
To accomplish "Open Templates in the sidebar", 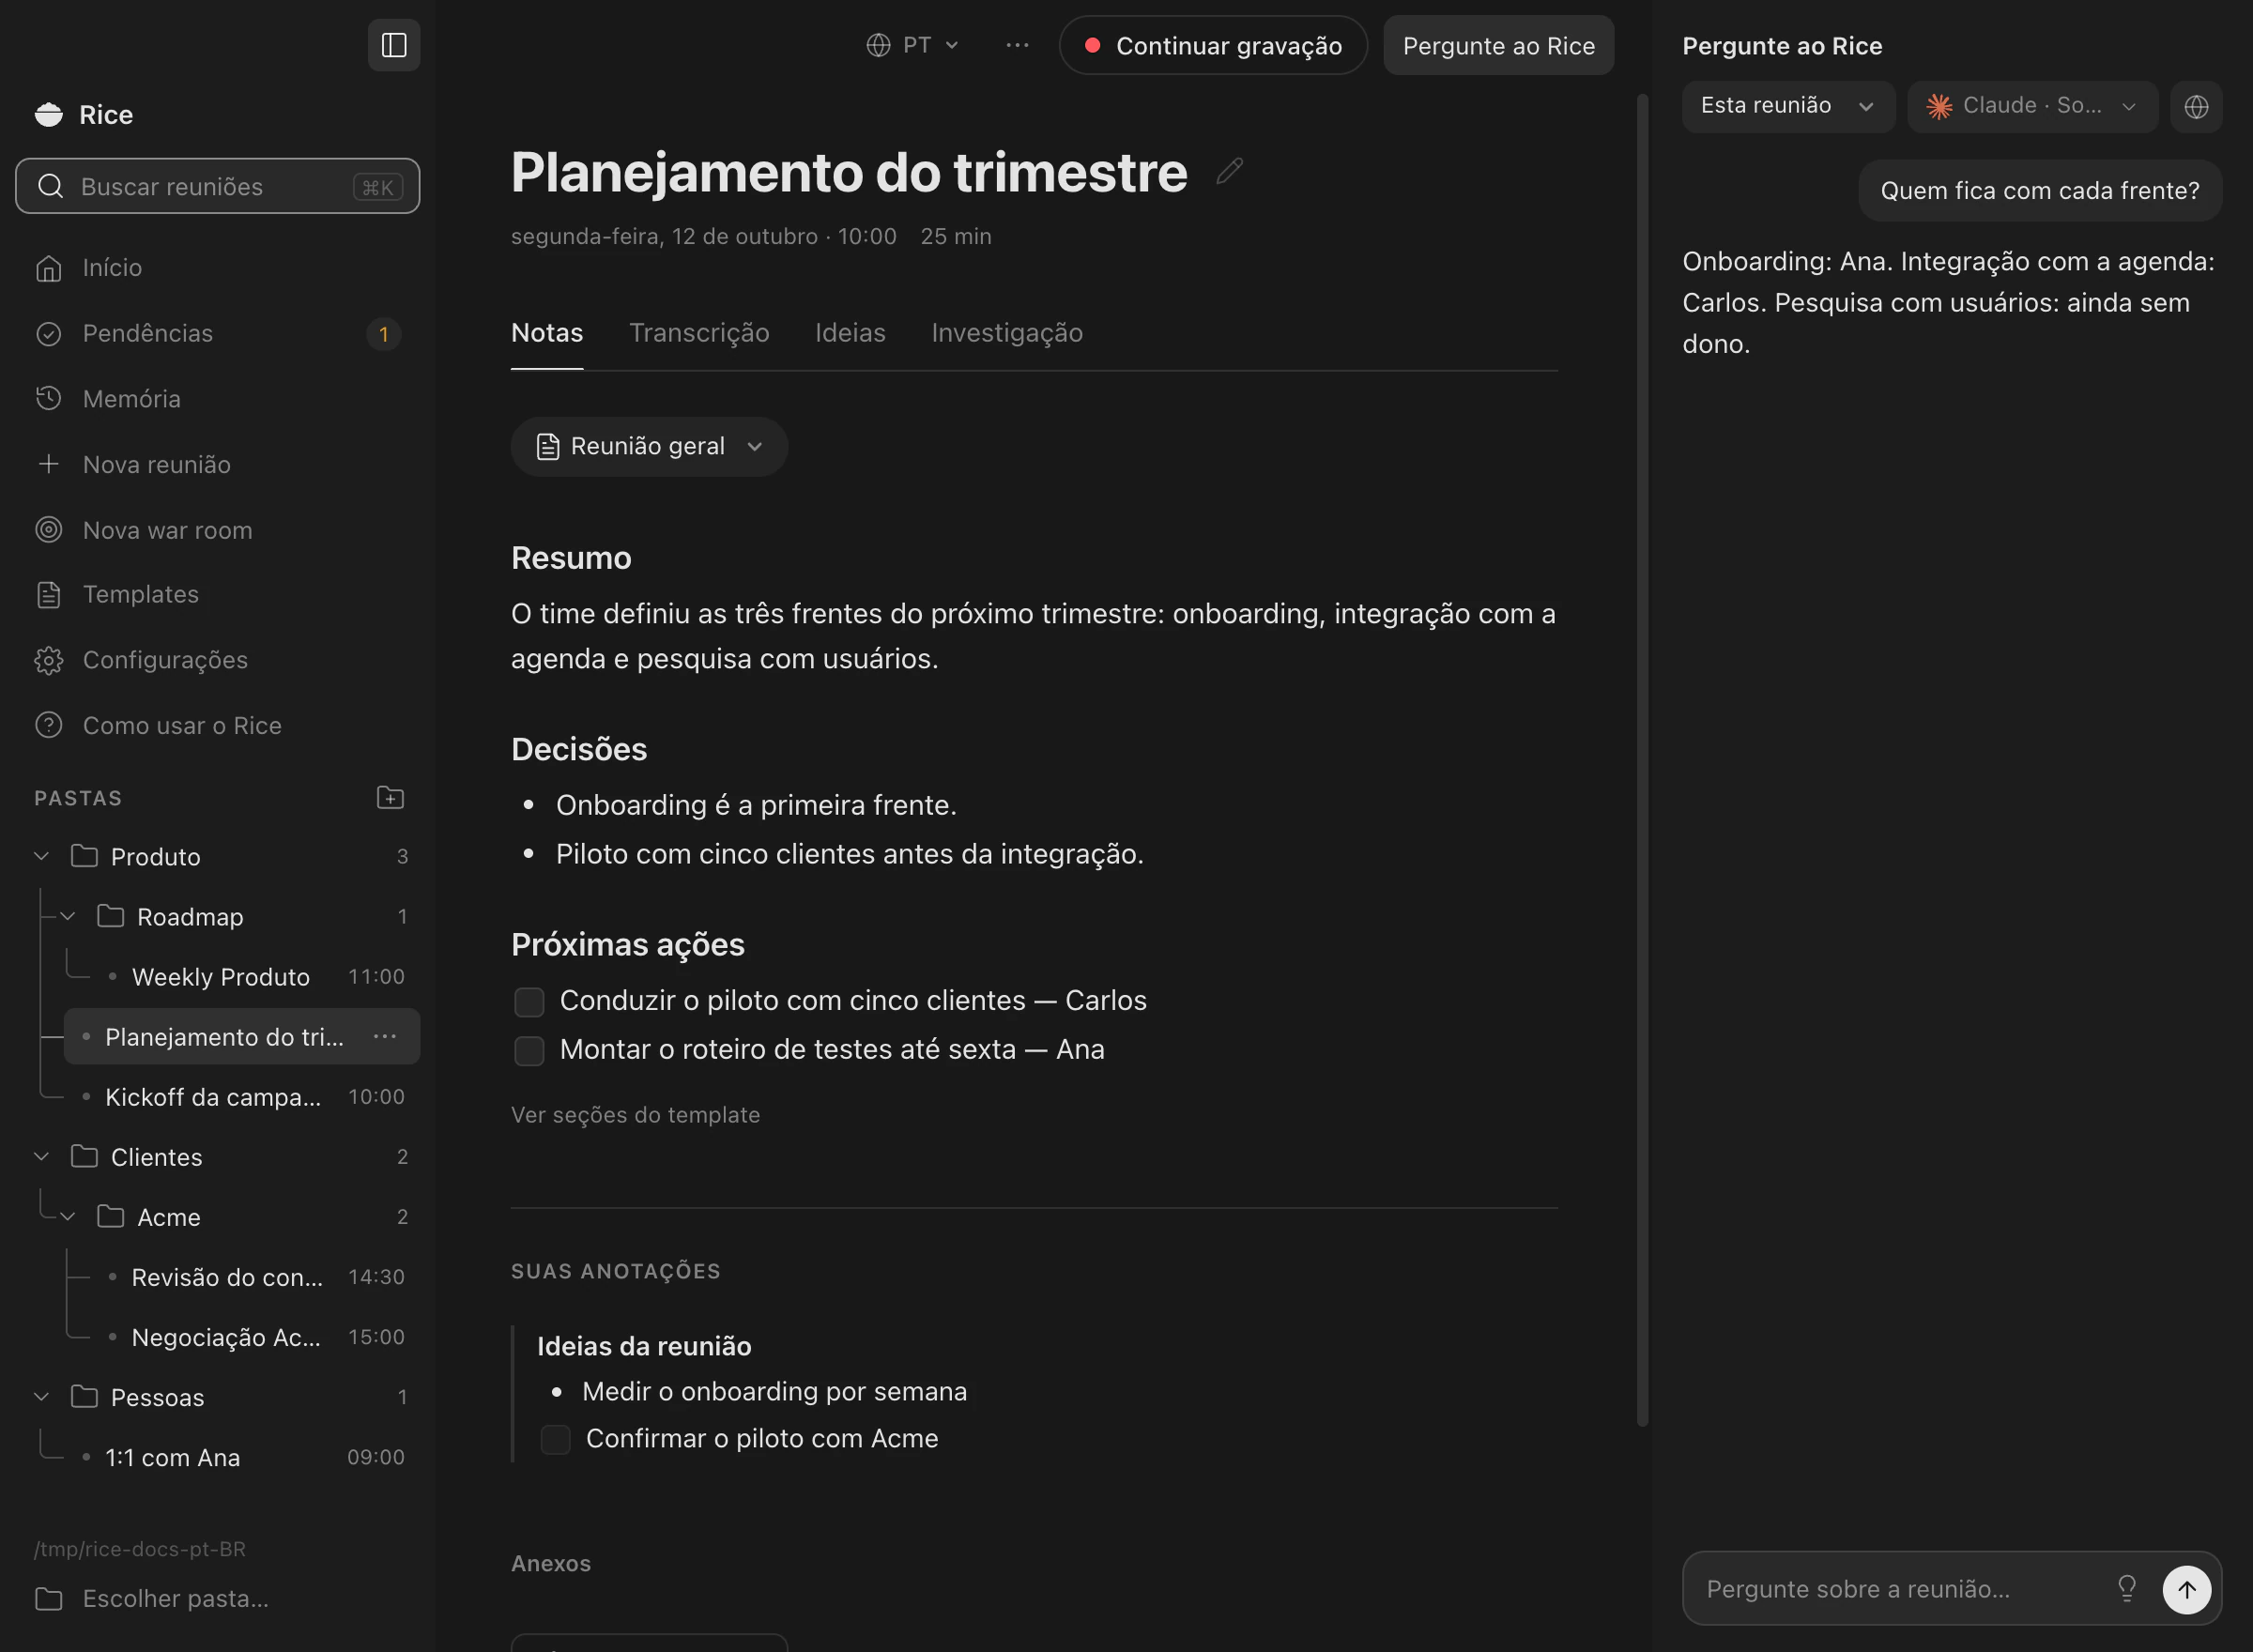I will click(218, 594).
